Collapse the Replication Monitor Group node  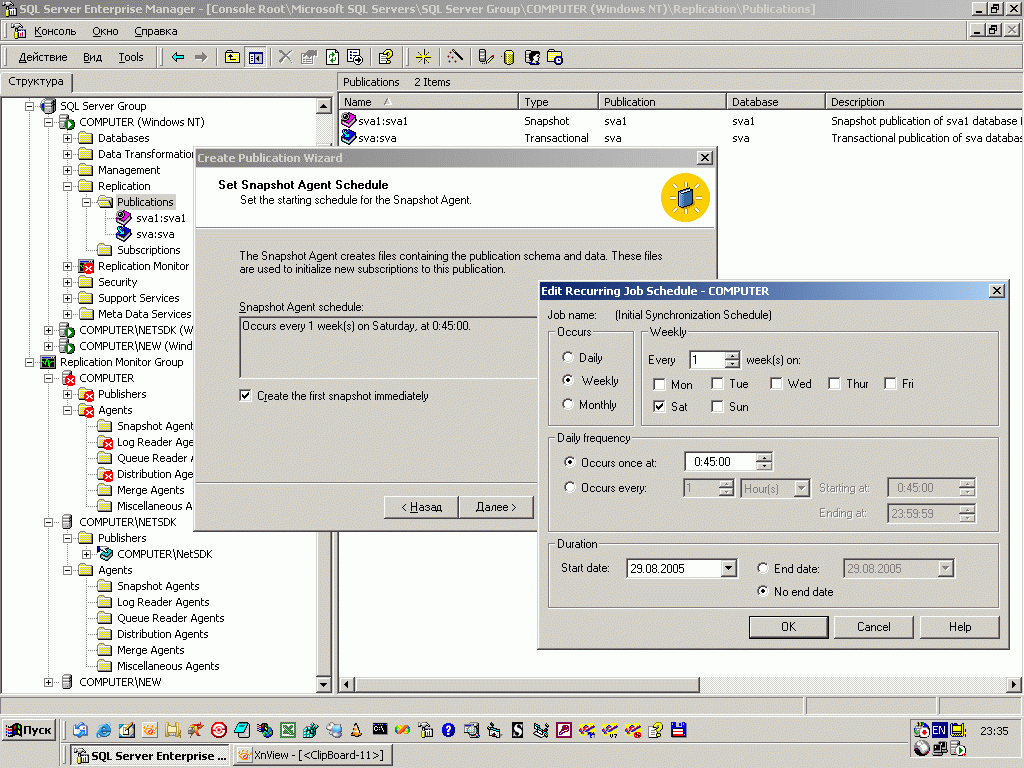coord(29,362)
